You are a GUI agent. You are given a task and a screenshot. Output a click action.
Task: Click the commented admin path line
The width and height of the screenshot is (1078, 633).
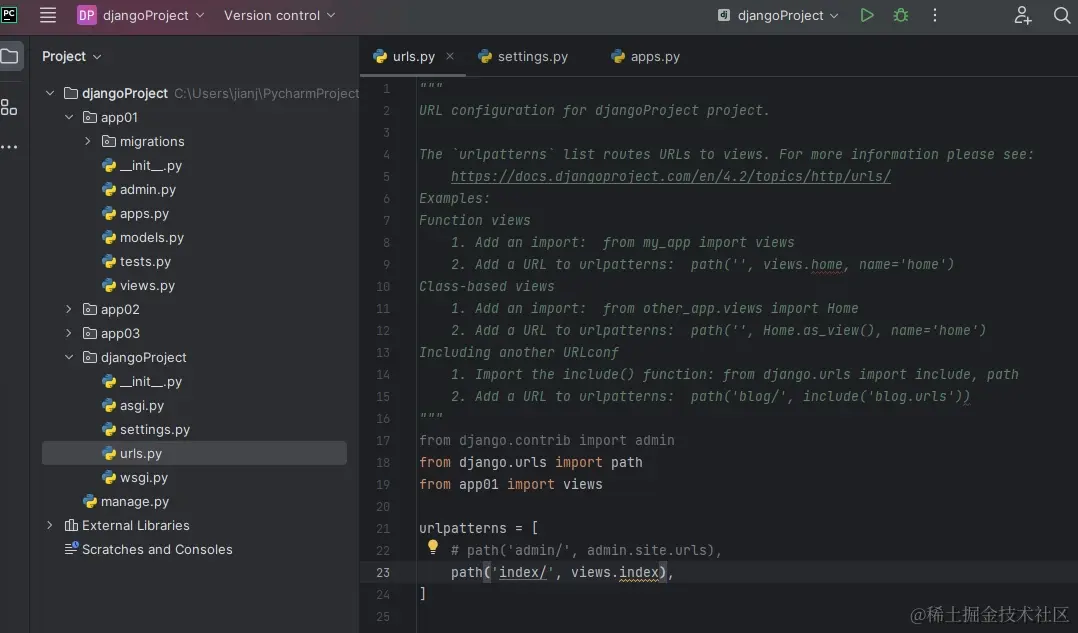click(586, 551)
